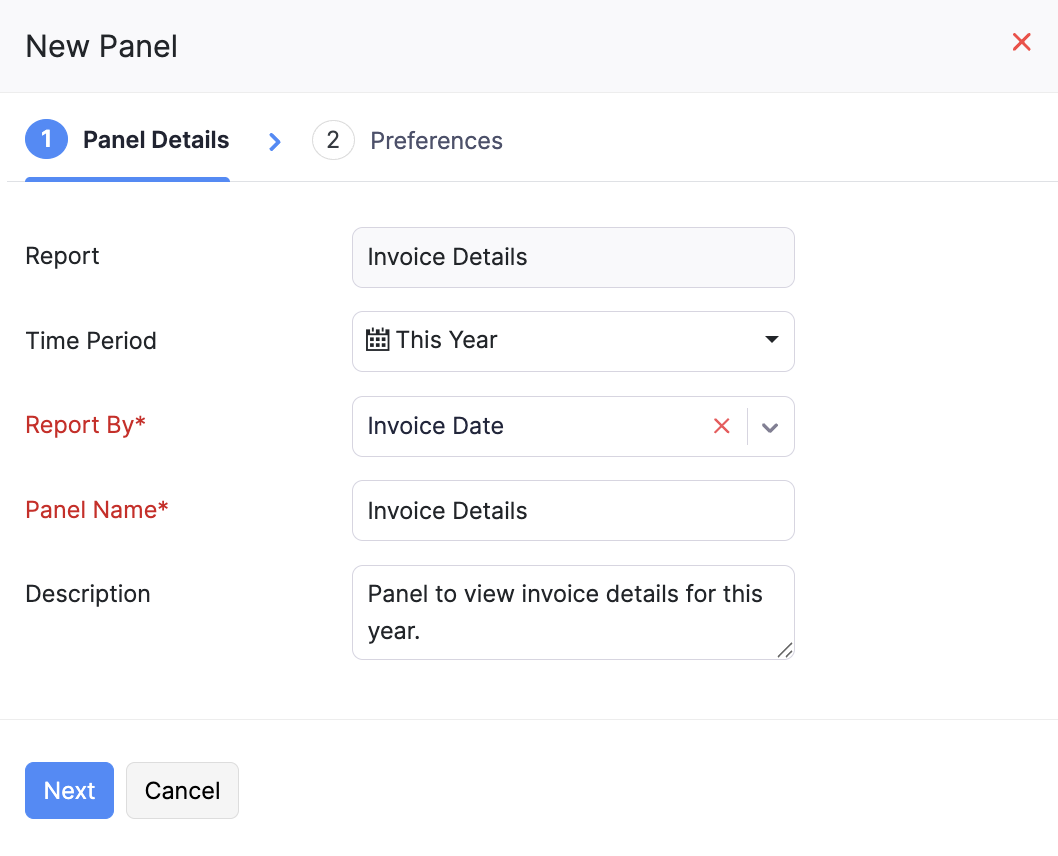Open the Report By dropdown chevron

pyautogui.click(x=770, y=426)
